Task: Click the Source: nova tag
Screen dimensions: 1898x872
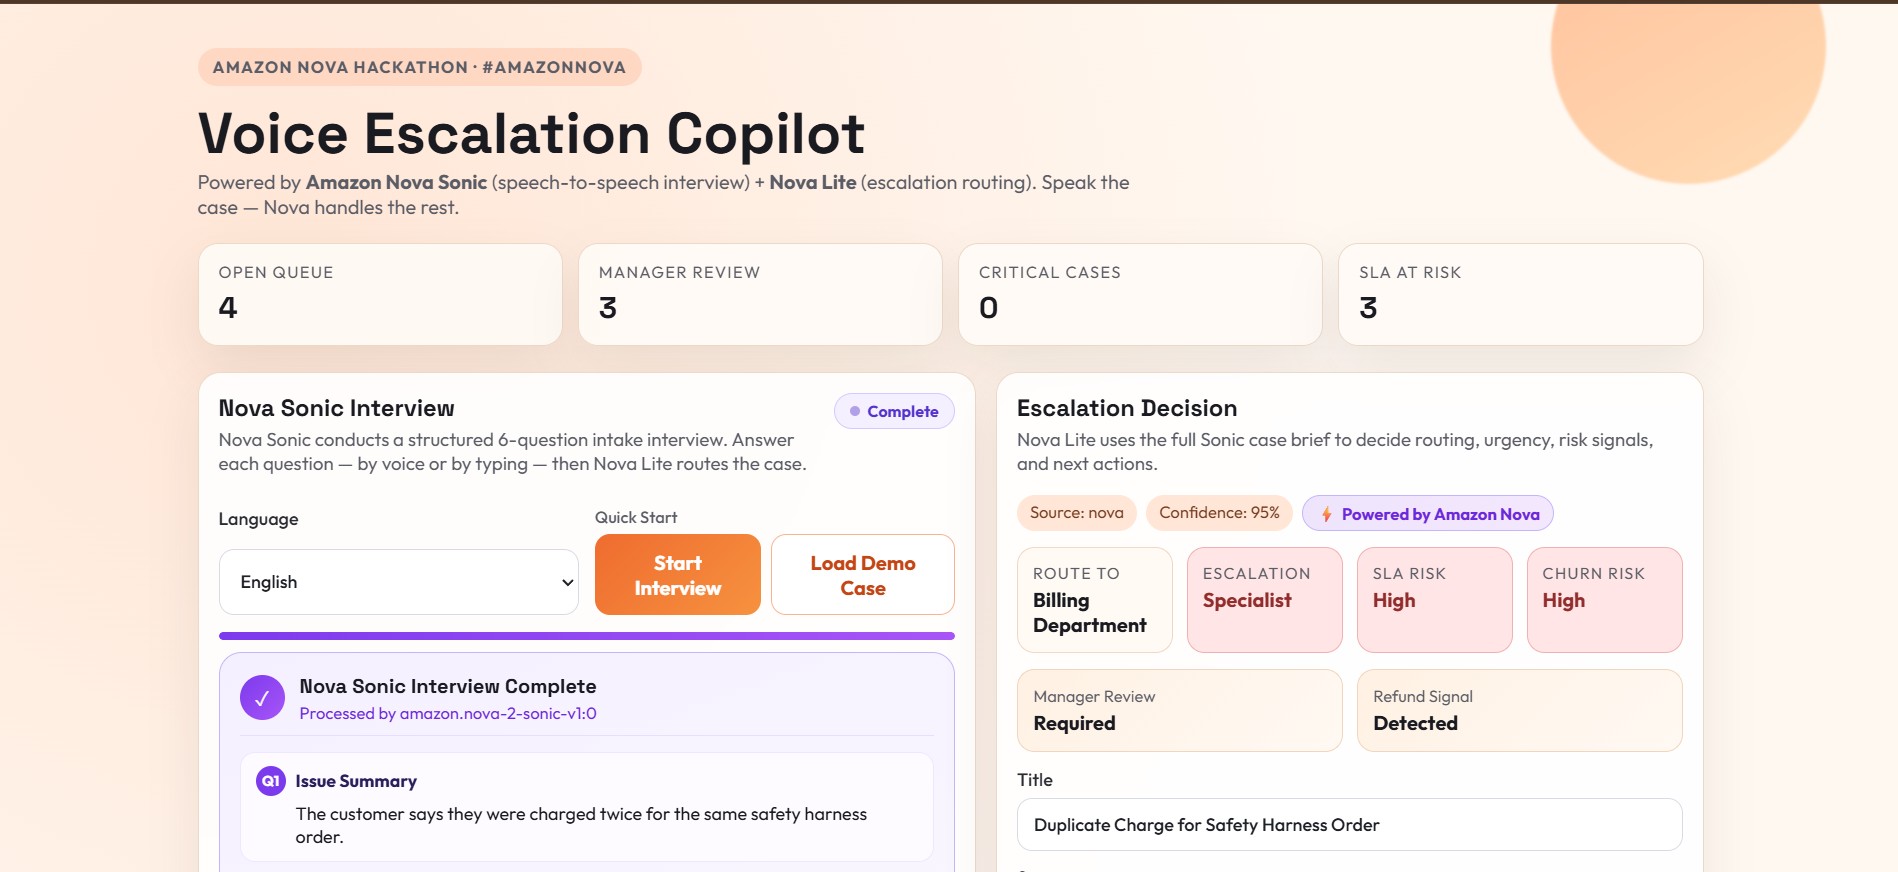Action: point(1077,513)
